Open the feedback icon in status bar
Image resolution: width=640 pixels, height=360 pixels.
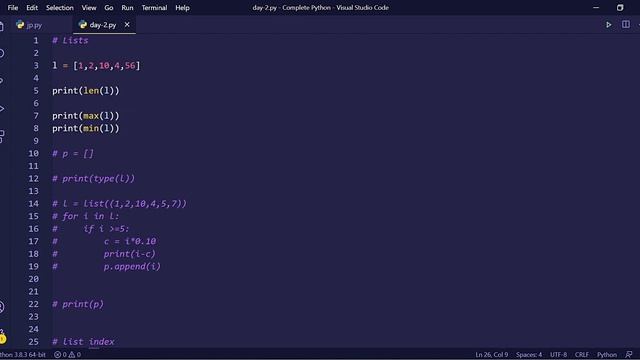pyautogui.click(x=629, y=355)
